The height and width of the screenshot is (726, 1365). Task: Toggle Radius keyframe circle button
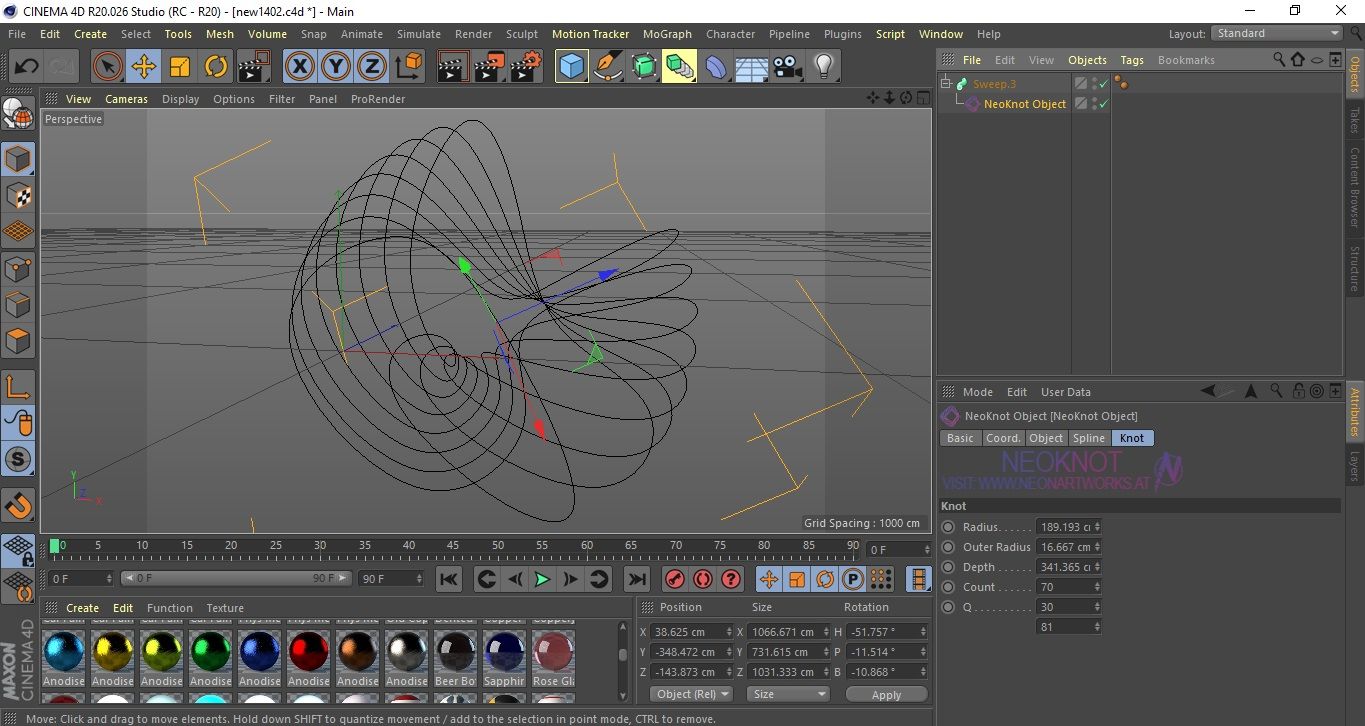(948, 527)
